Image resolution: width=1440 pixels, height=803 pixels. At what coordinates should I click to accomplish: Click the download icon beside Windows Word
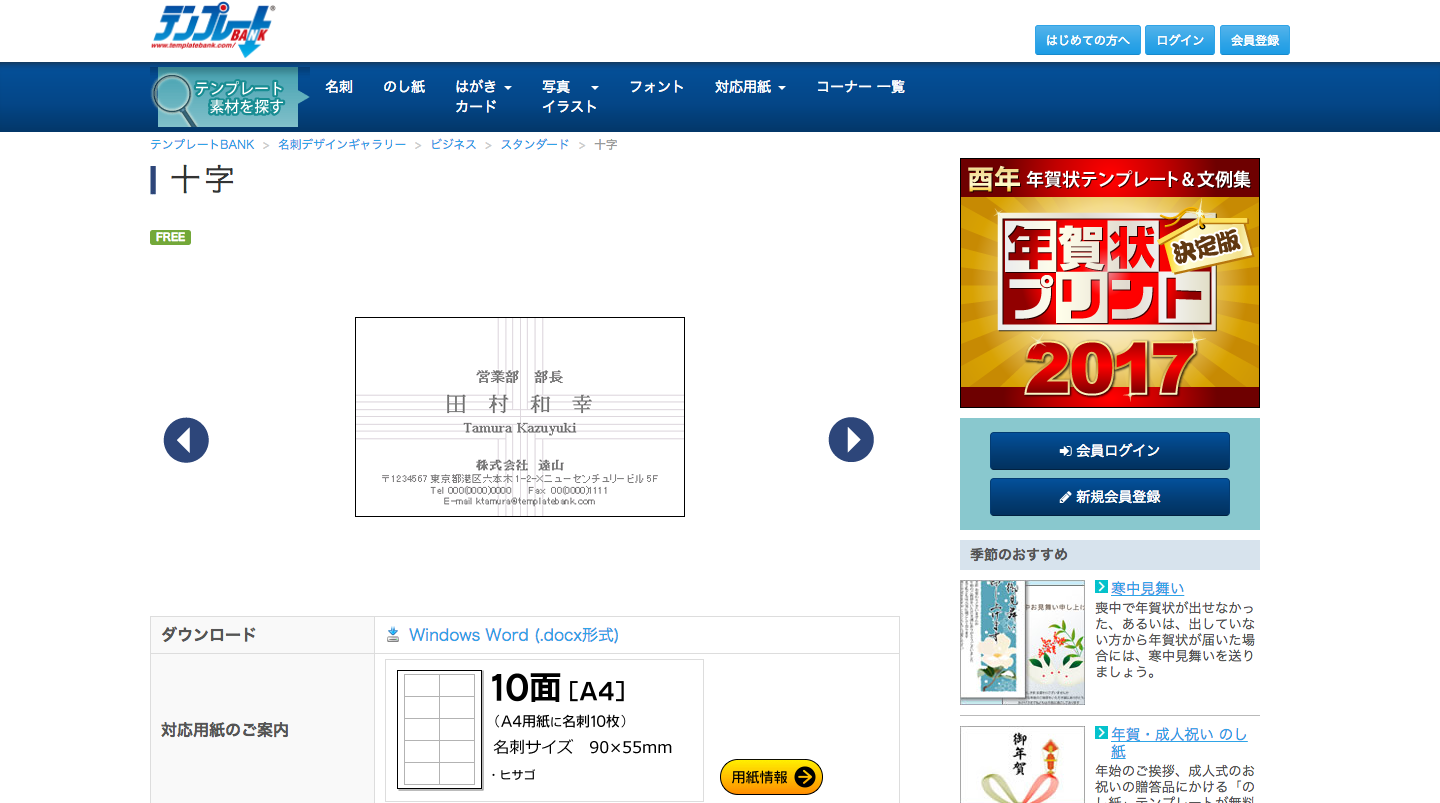click(x=393, y=635)
